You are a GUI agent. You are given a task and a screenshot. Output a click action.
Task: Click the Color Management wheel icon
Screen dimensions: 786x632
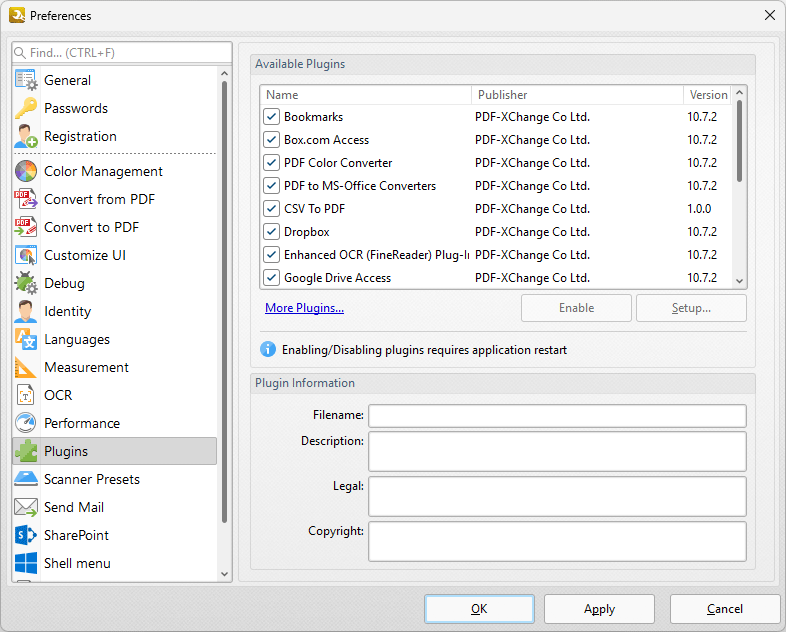coord(26,171)
